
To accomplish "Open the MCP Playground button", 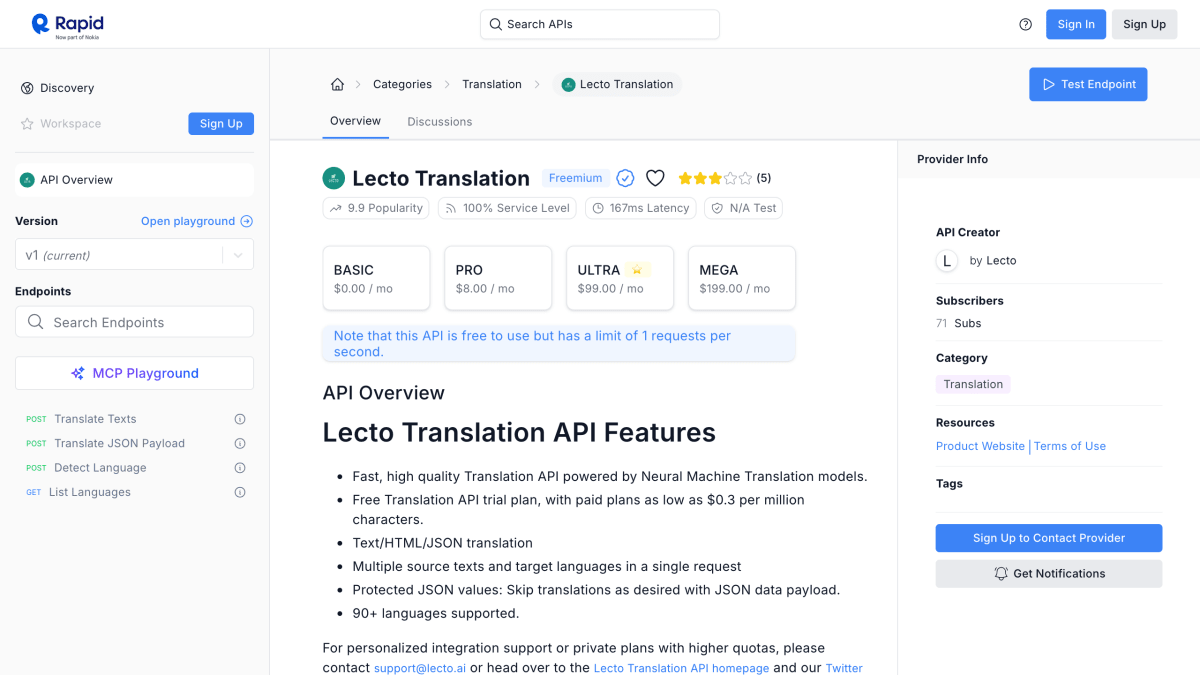I will click(x=134, y=373).
